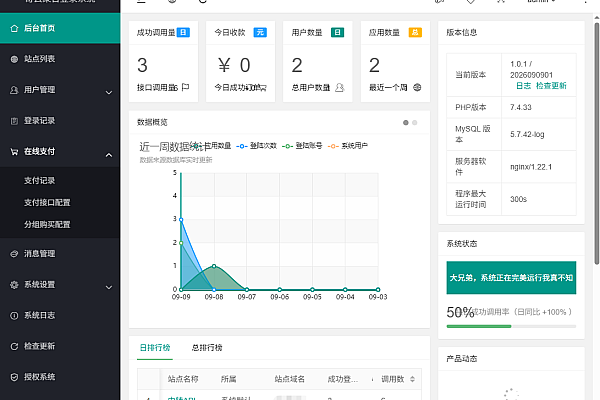
Task: Click the blue 日 badge on 成功调用量 card
Action: point(183,33)
